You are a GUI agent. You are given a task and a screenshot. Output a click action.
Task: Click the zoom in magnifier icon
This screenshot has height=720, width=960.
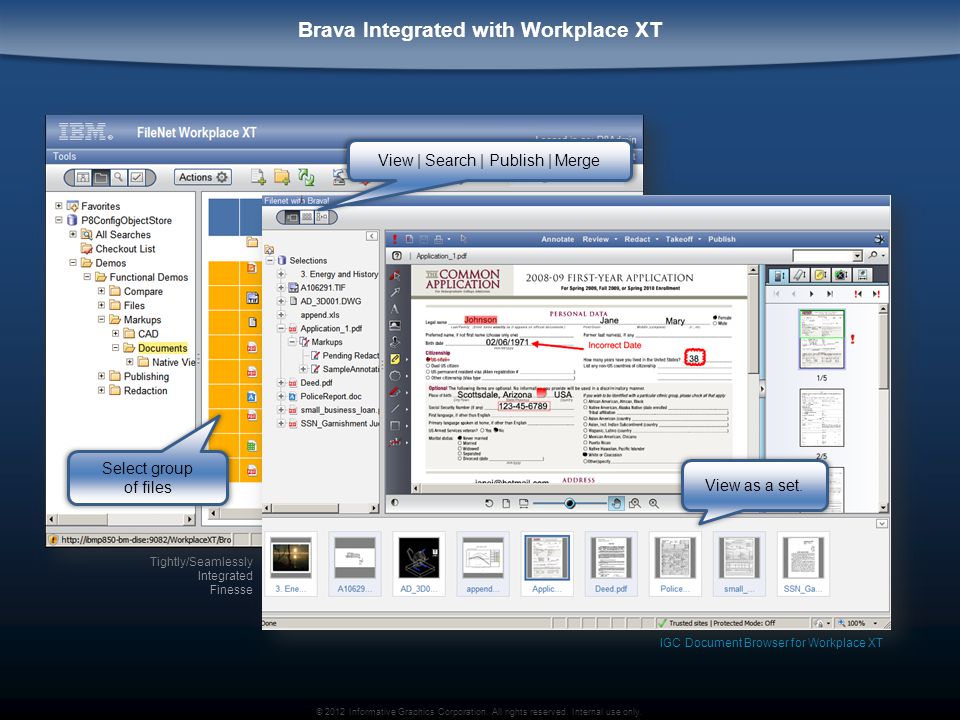tap(654, 503)
